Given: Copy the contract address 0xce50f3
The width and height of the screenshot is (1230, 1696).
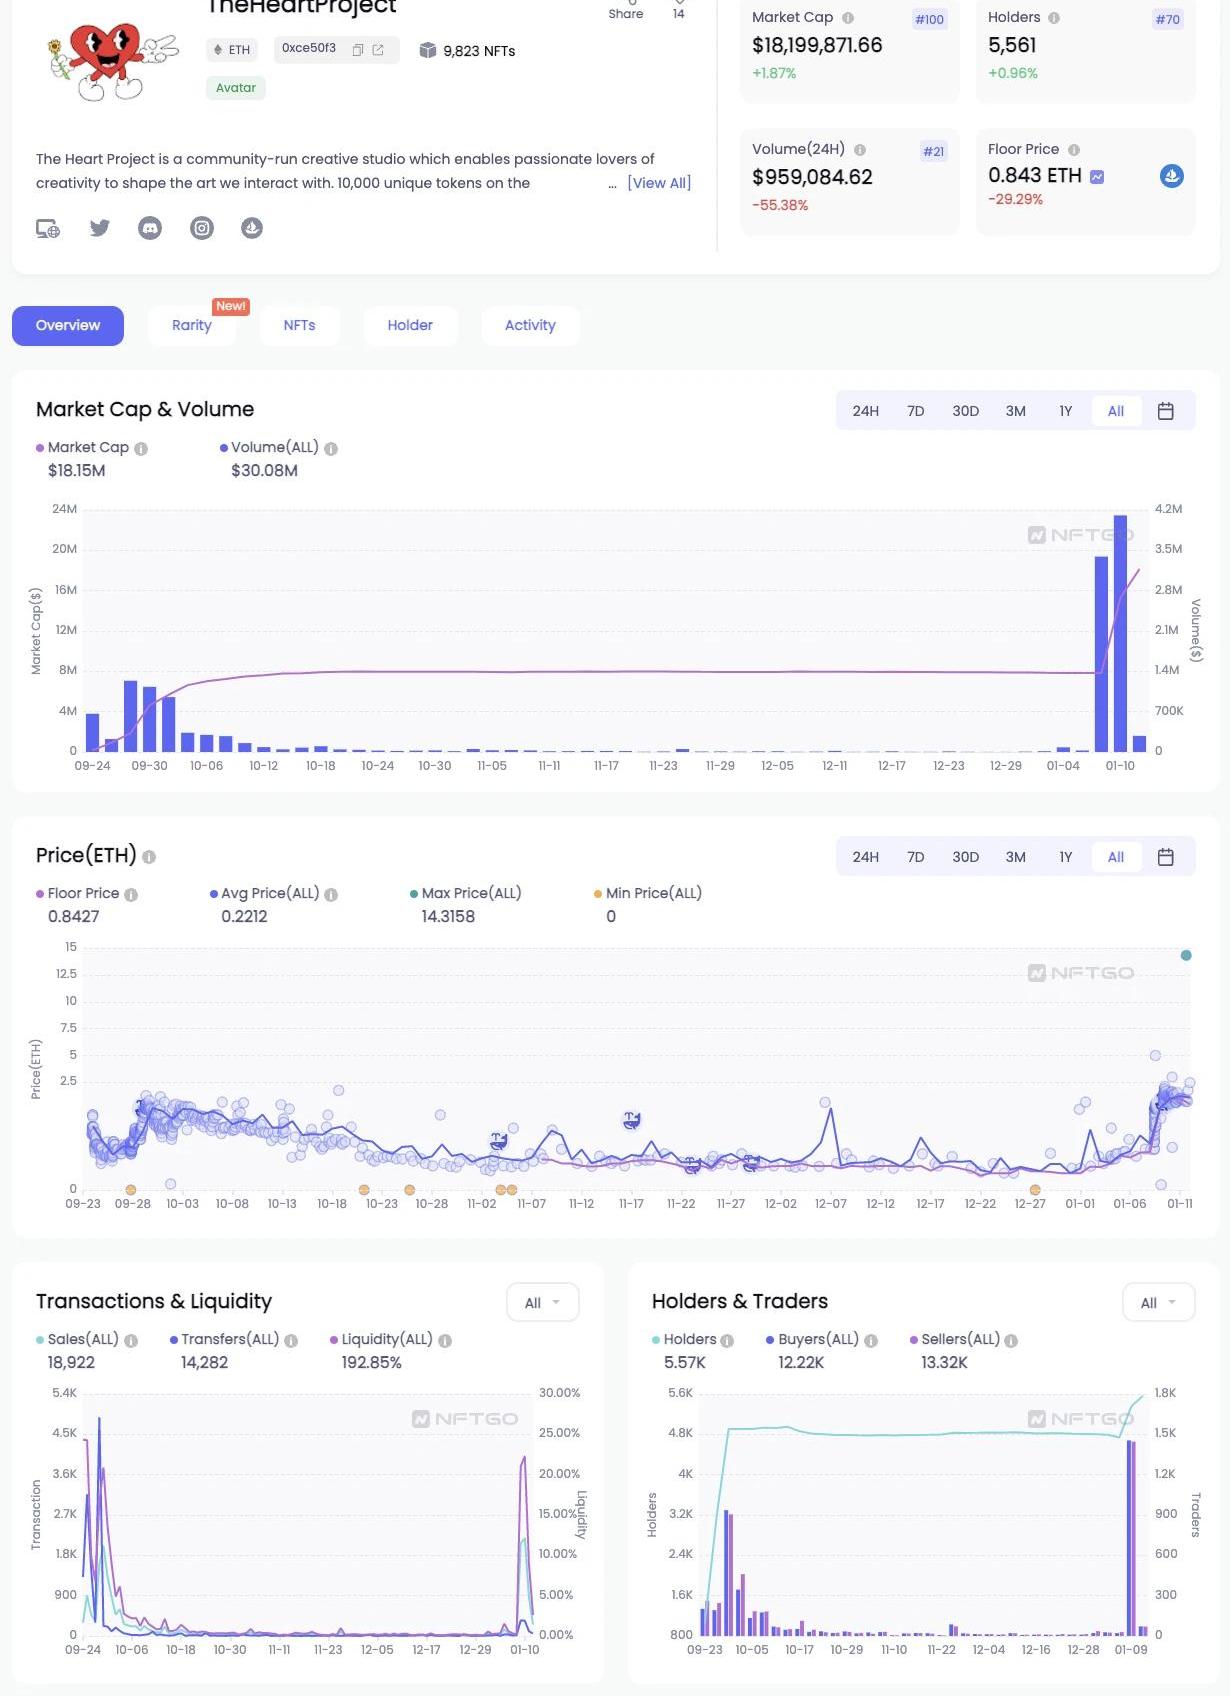Looking at the screenshot, I should (x=357, y=50).
